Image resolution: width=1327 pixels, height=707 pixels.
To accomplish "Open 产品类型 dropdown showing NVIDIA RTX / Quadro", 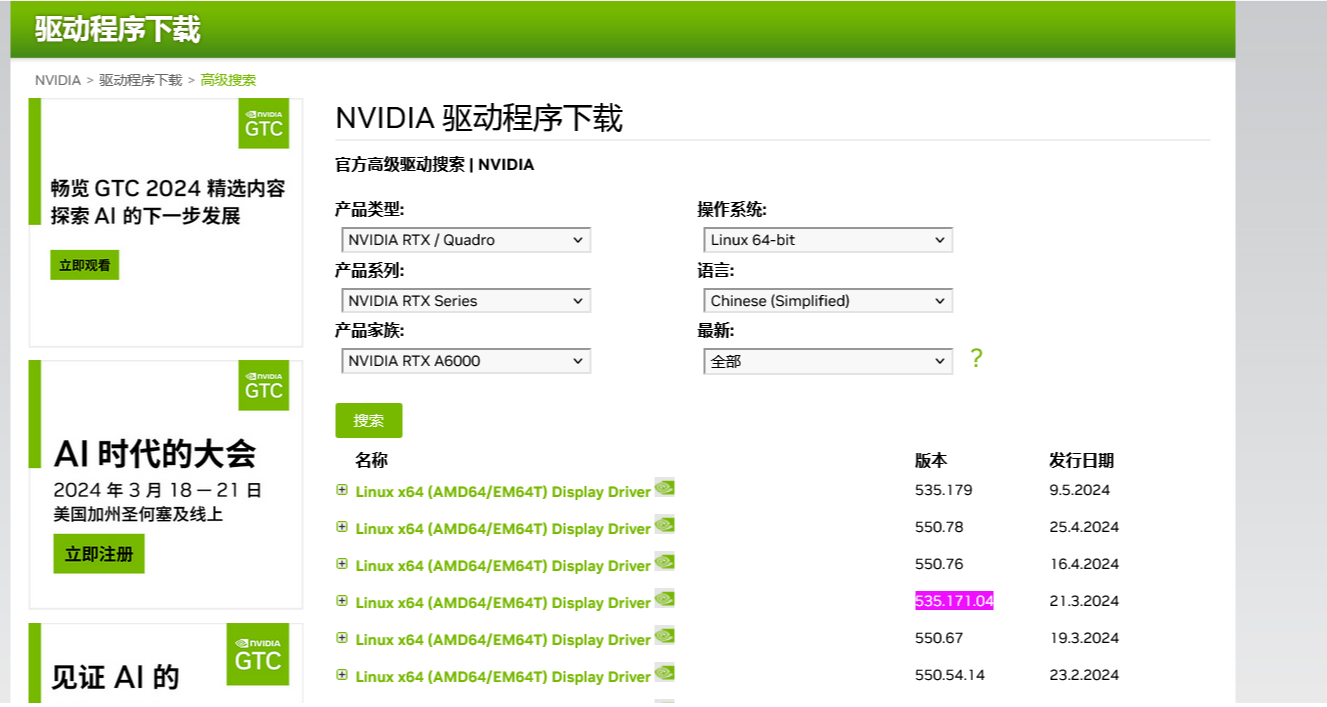I will [466, 240].
